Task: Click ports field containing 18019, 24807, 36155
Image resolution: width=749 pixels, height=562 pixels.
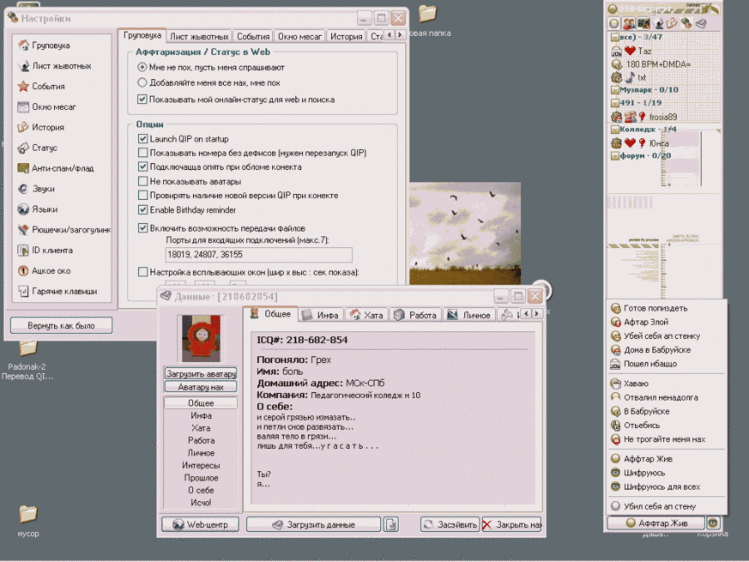Action: tap(258, 254)
